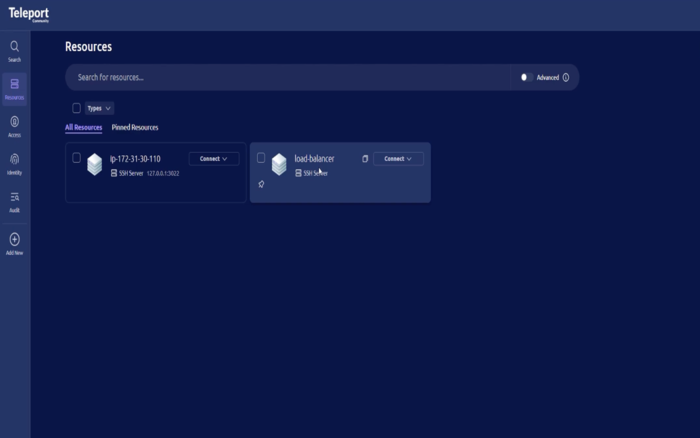700x438 pixels.
Task: Toggle the Advanced search switch
Action: pyautogui.click(x=526, y=78)
